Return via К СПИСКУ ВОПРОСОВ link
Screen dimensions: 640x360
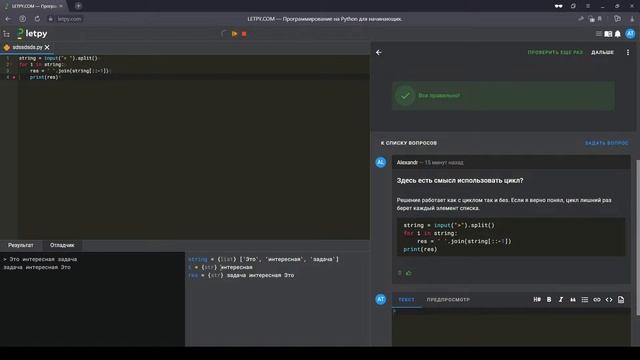tap(409, 143)
